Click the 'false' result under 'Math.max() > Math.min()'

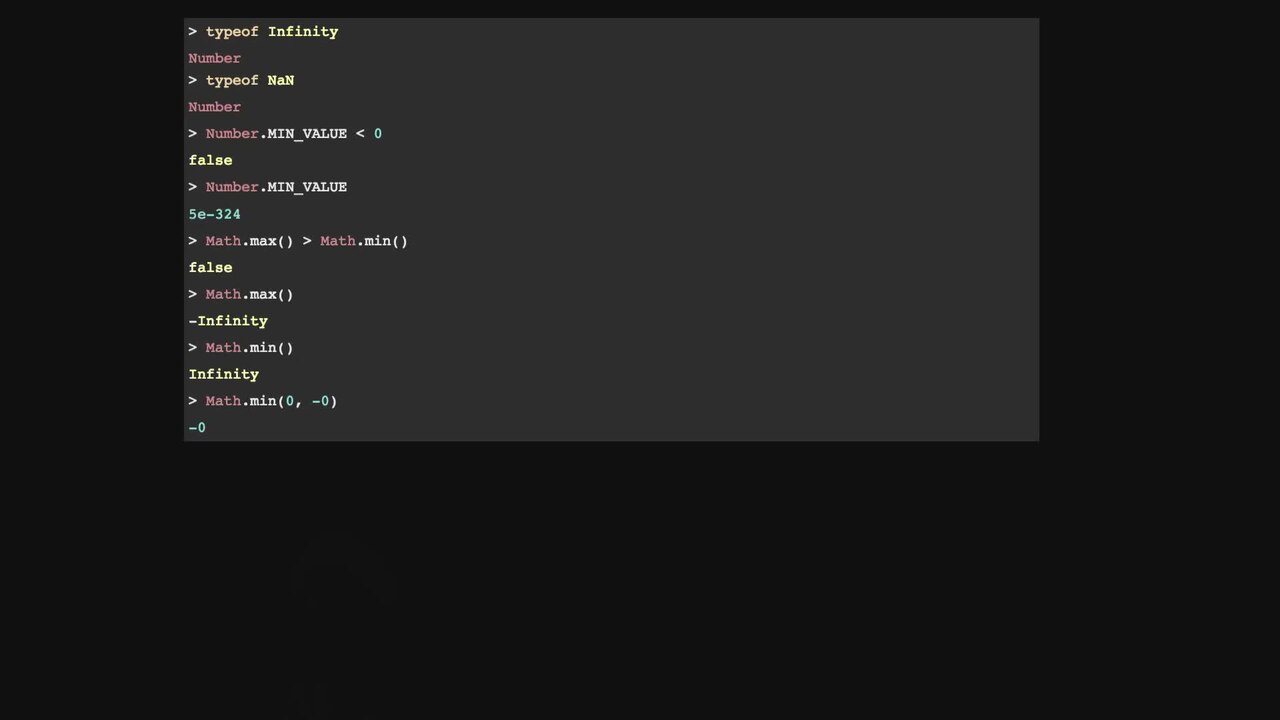tap(210, 268)
